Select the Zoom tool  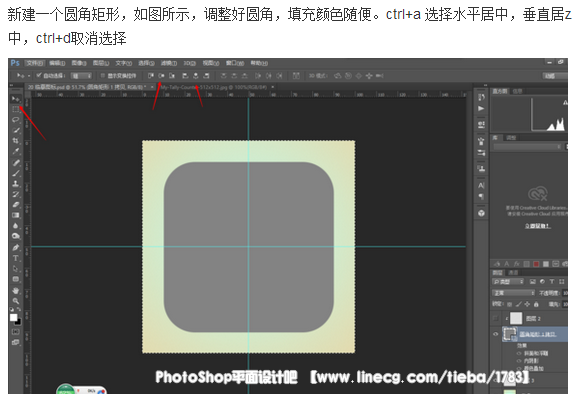pos(16,301)
